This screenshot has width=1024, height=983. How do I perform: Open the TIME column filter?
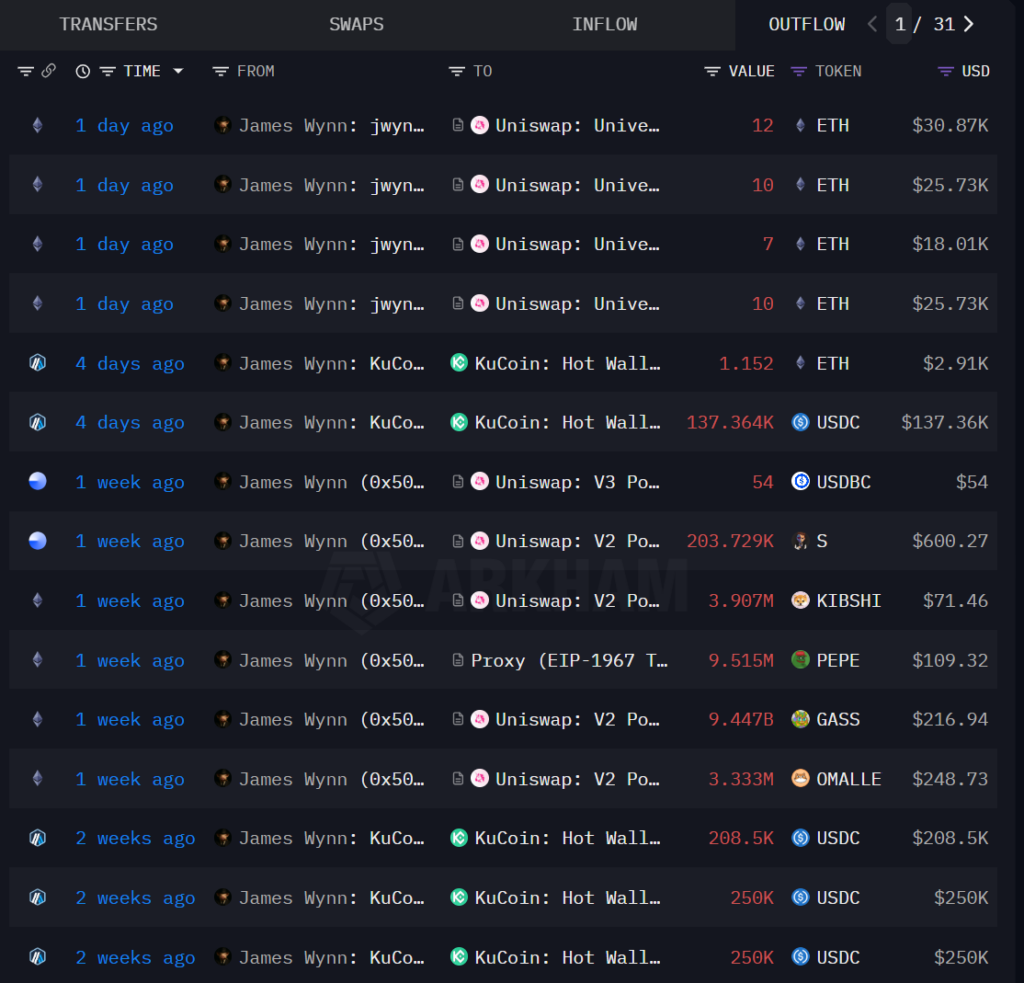tap(107, 71)
